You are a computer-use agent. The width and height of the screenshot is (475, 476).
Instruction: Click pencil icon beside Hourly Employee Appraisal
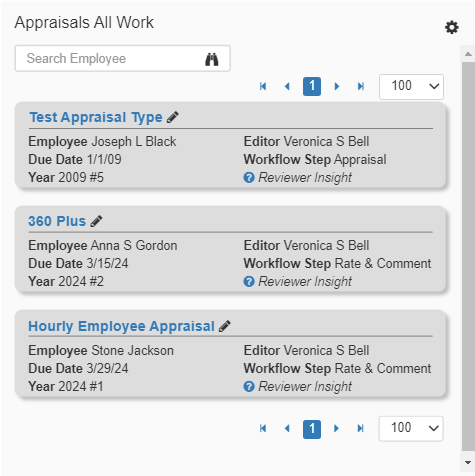(225, 326)
